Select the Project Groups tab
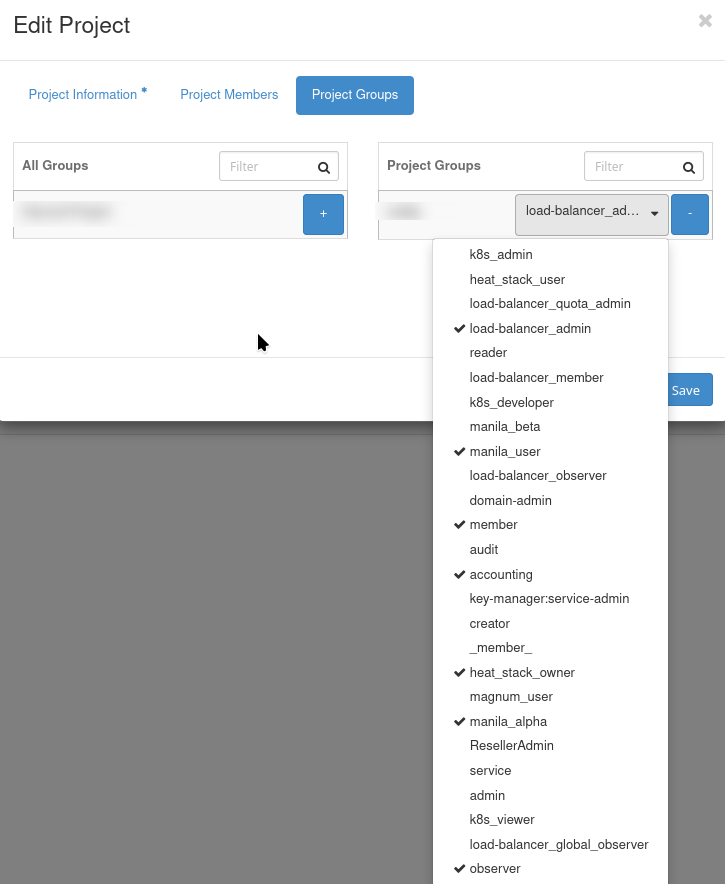 355,95
